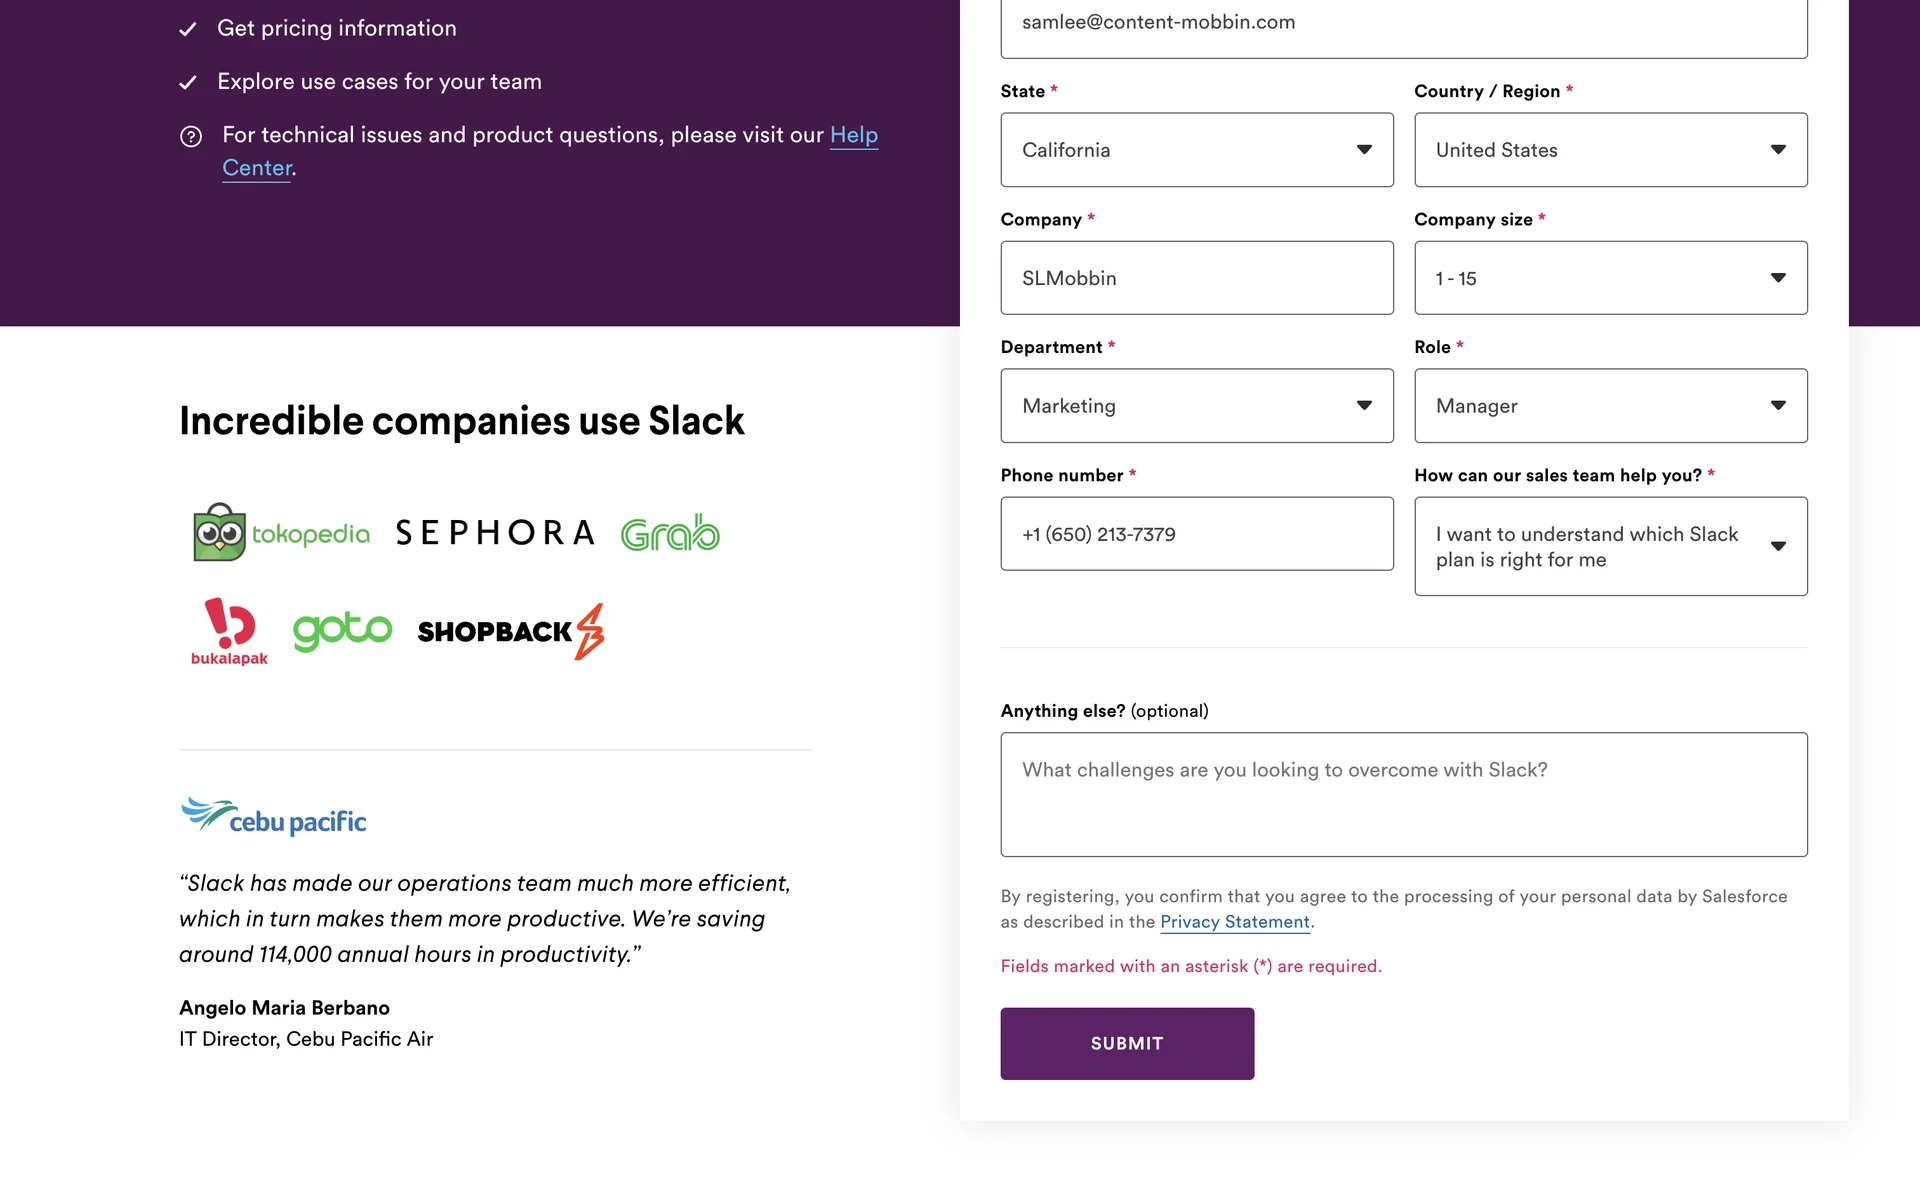Click the red Bukalapak logo
This screenshot has height=1200, width=1920.
[x=229, y=632]
